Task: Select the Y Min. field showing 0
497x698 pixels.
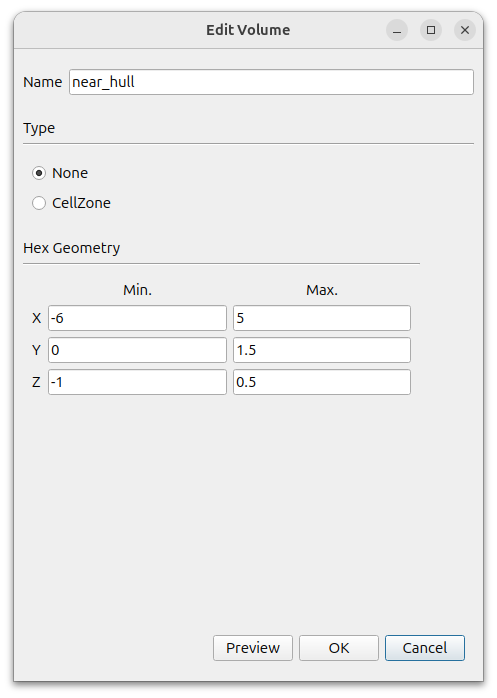Action: pyautogui.click(x=137, y=350)
